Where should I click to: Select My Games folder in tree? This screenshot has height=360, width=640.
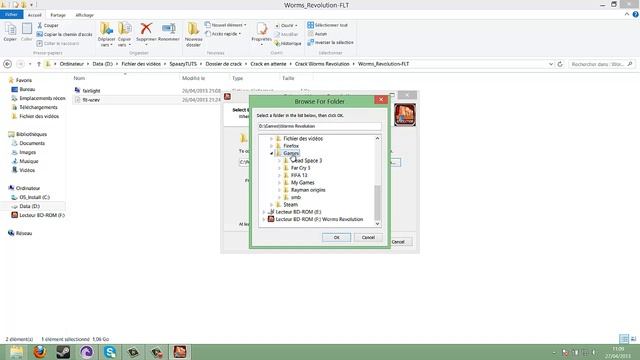[302, 182]
